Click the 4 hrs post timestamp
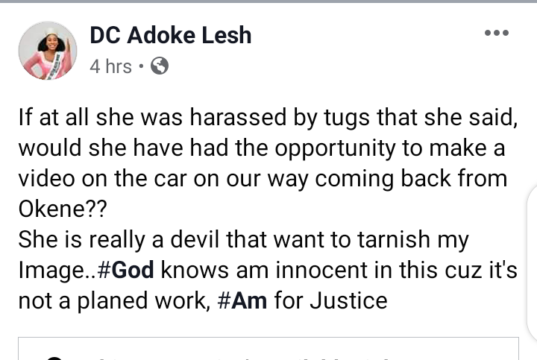537x360 pixels. (x=111, y=66)
